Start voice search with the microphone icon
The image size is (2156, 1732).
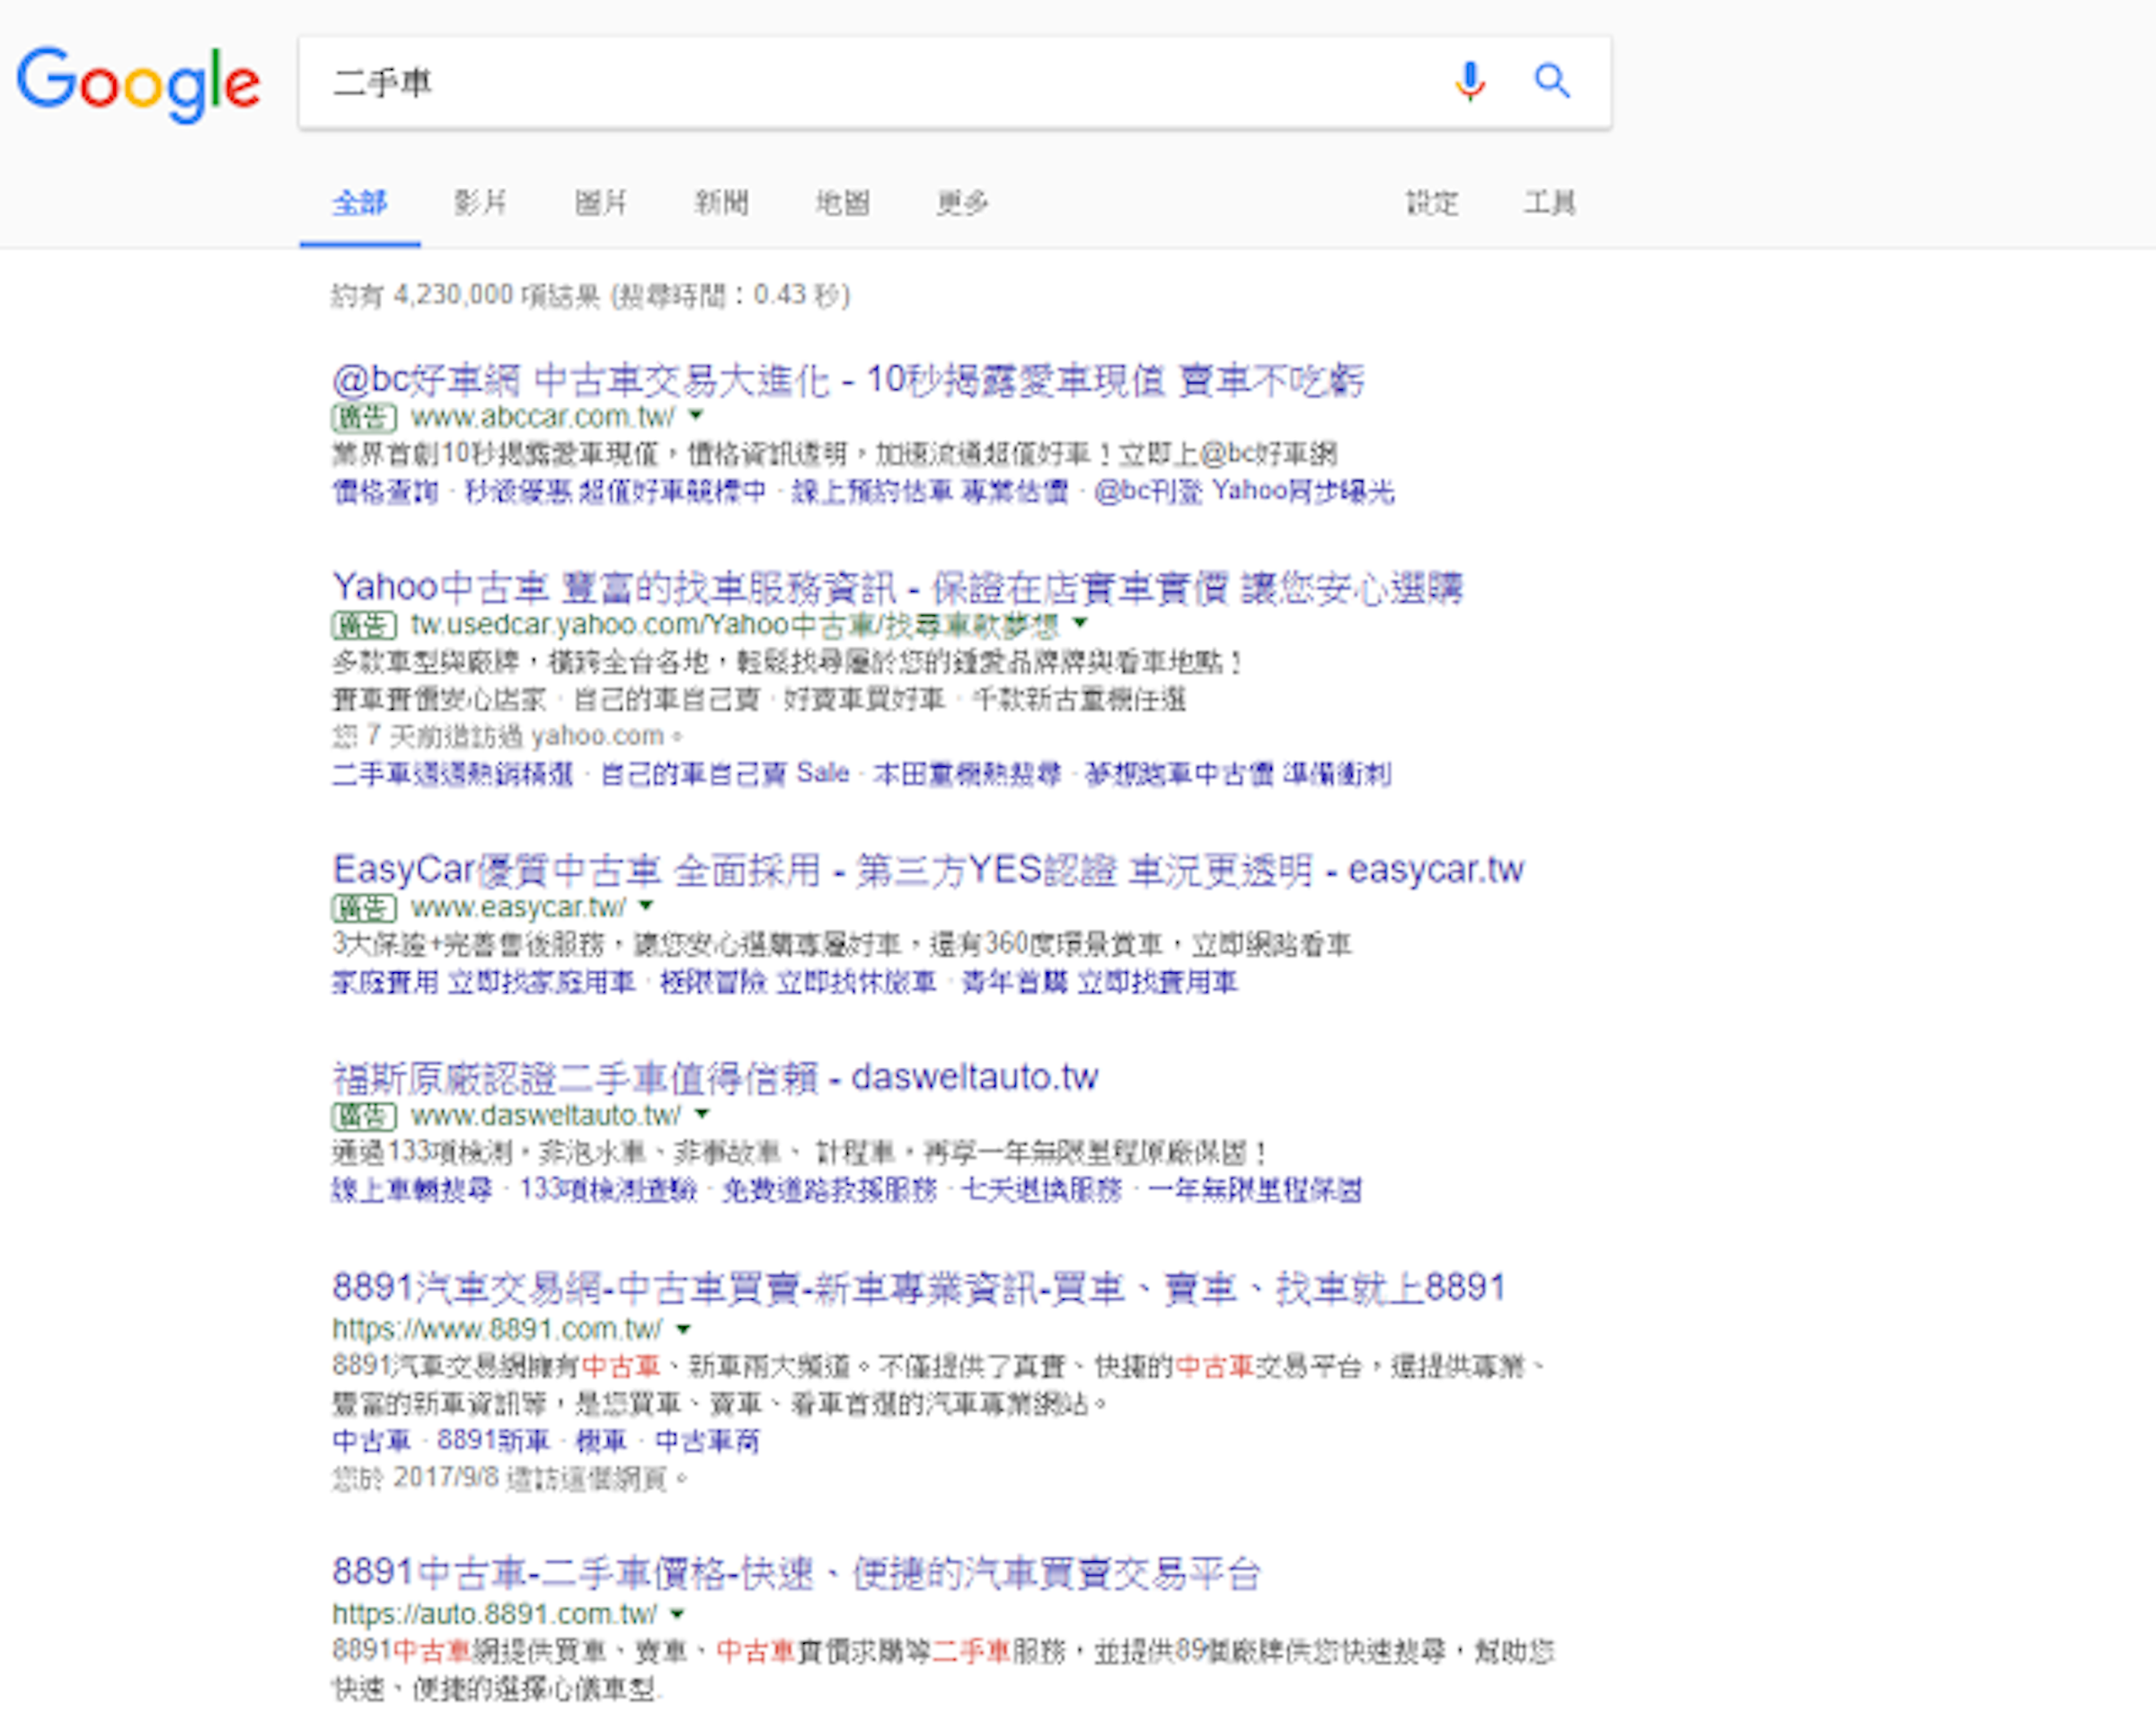pyautogui.click(x=1469, y=82)
